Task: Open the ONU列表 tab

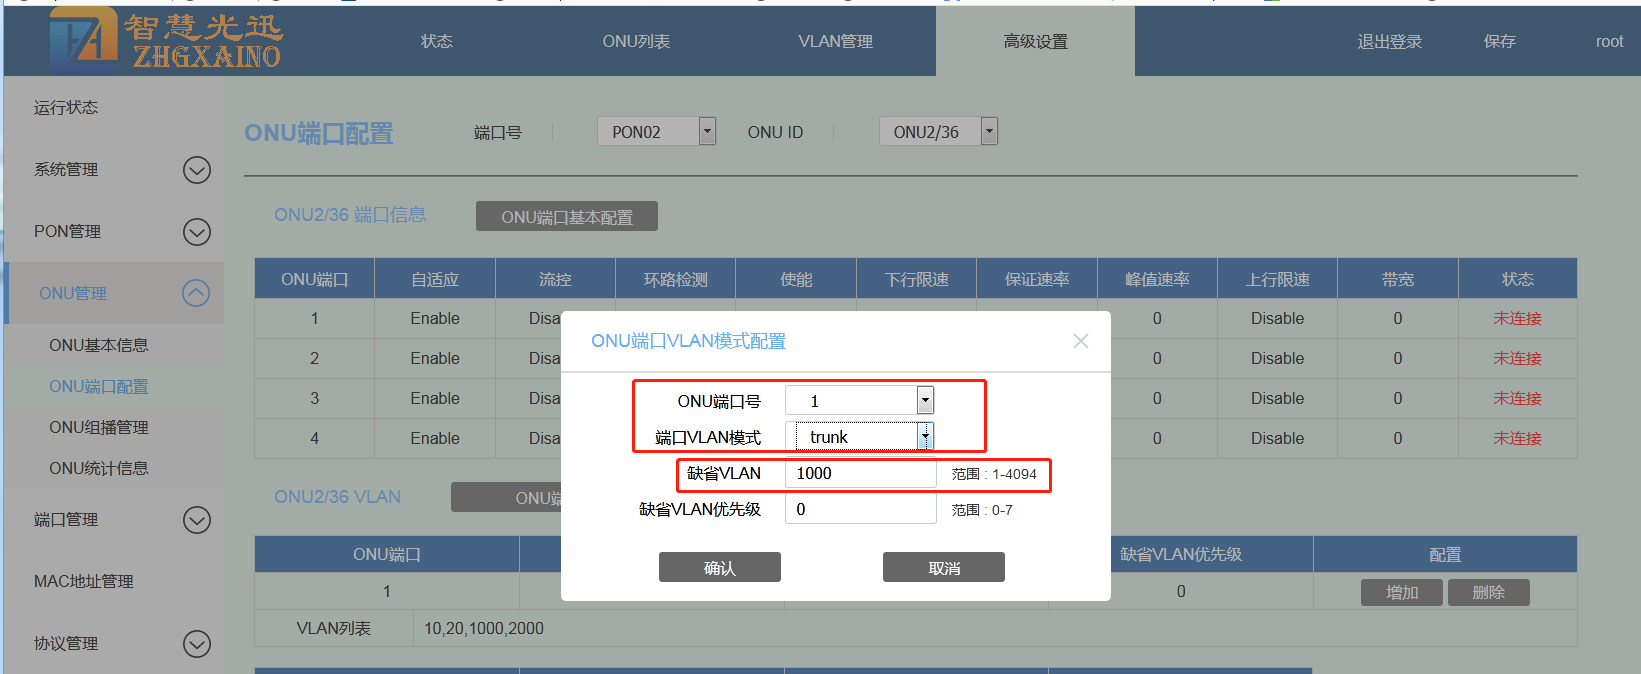Action: coord(636,41)
